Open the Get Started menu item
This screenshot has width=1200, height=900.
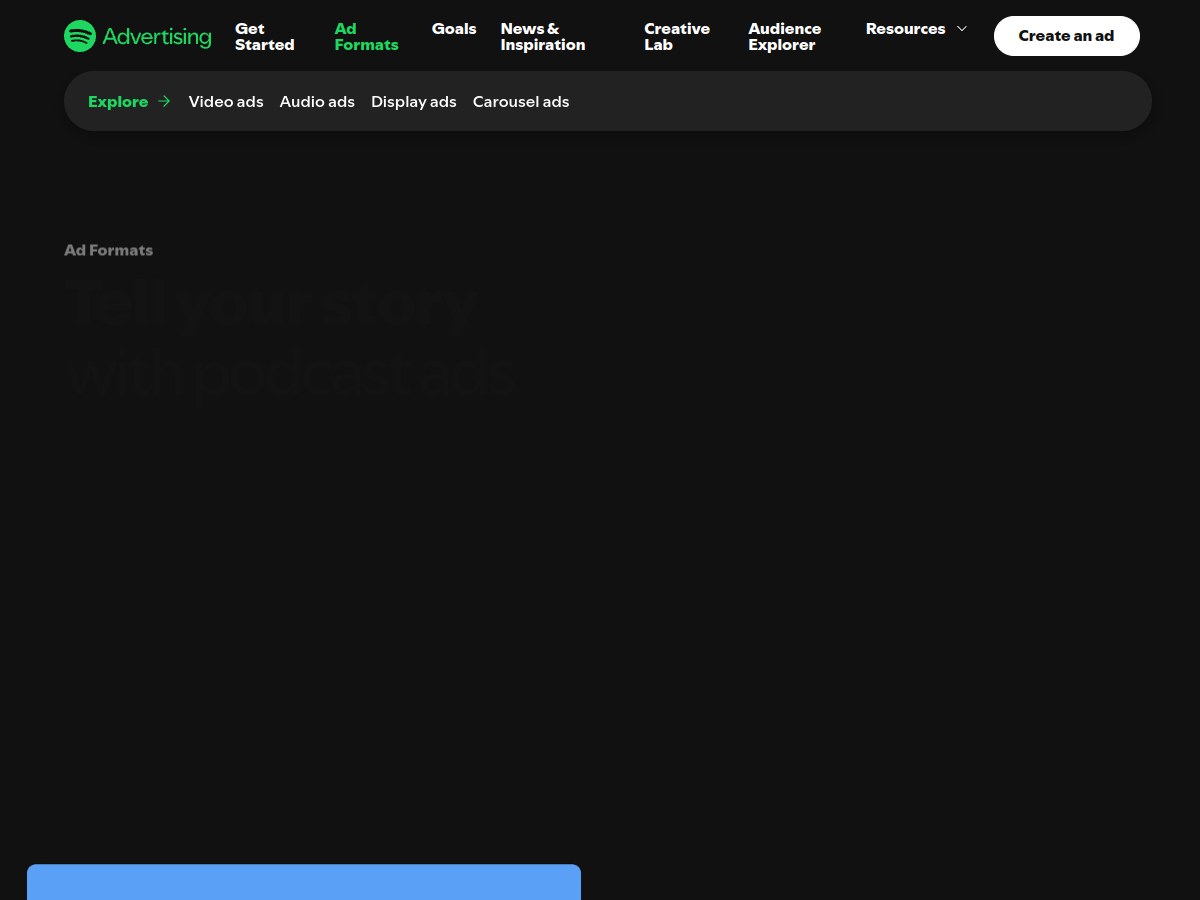click(x=265, y=37)
